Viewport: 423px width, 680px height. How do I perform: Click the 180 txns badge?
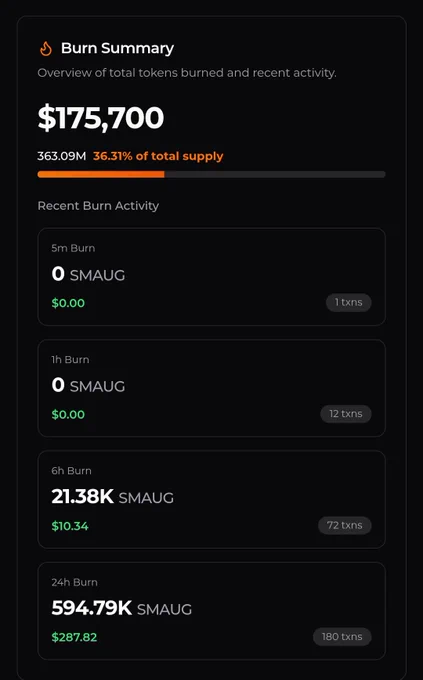point(342,637)
